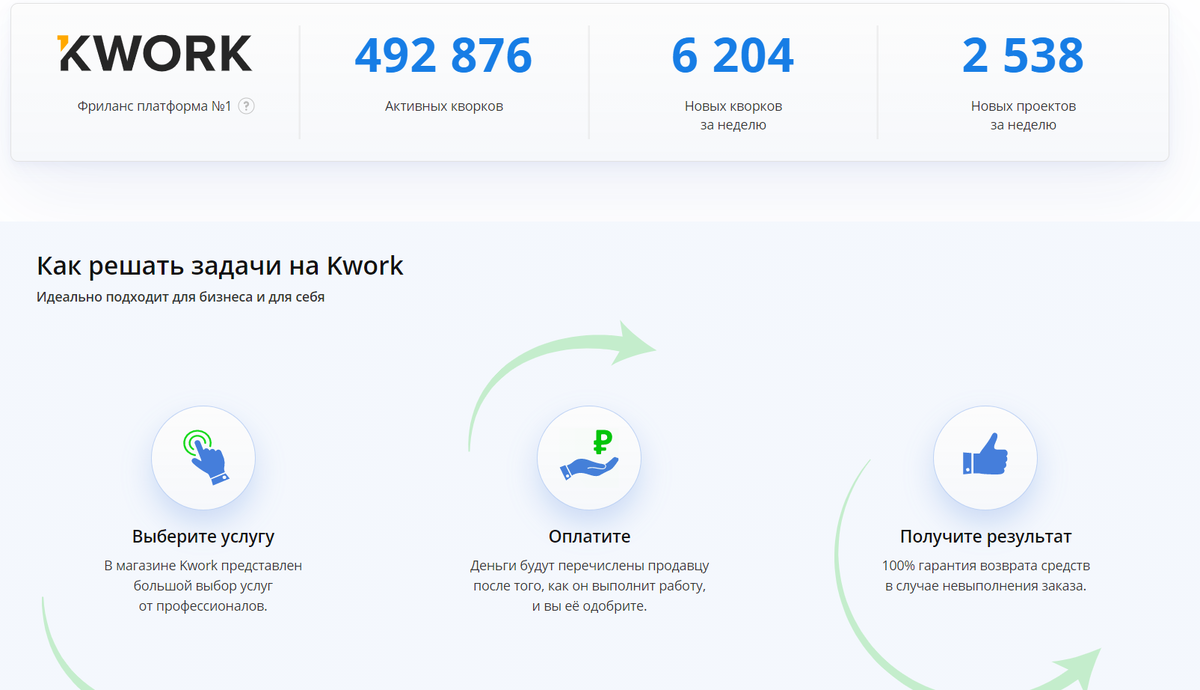Click the pointing hand service icon
Image resolution: width=1200 pixels, height=690 pixels.
tap(203, 458)
